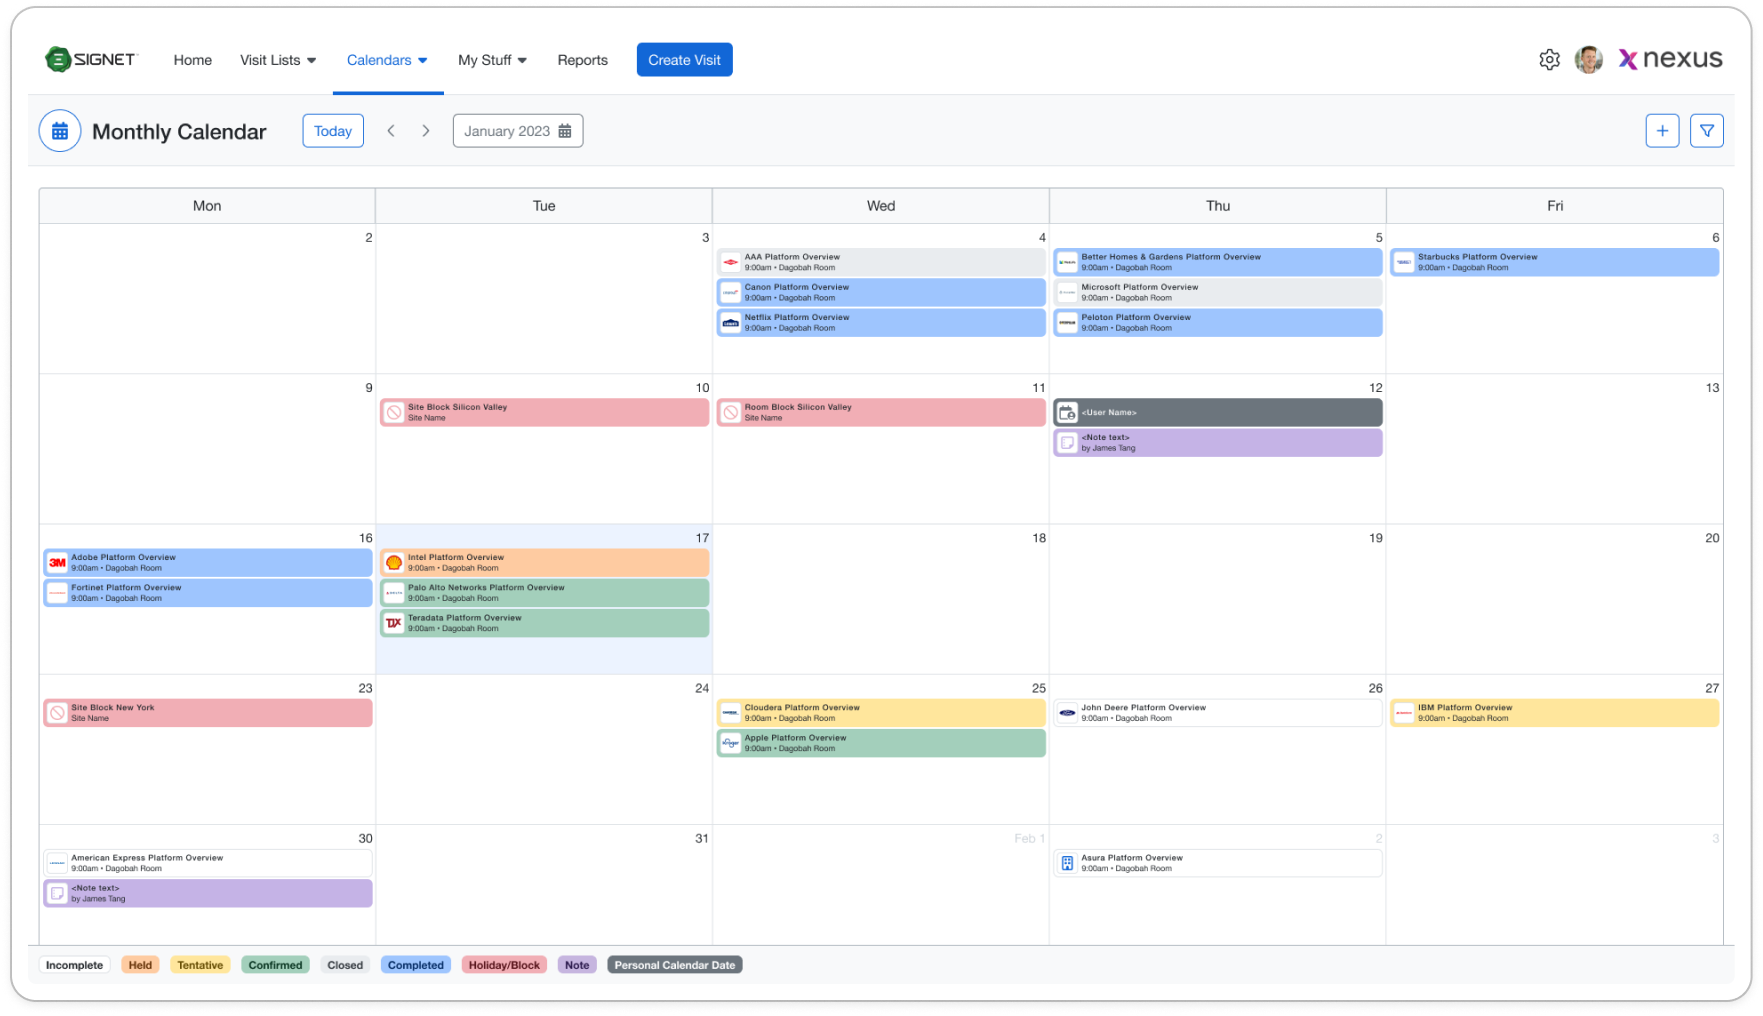Viewport: 1763px width, 1016px height.
Task: Select the Note legend tag
Action: click(577, 965)
